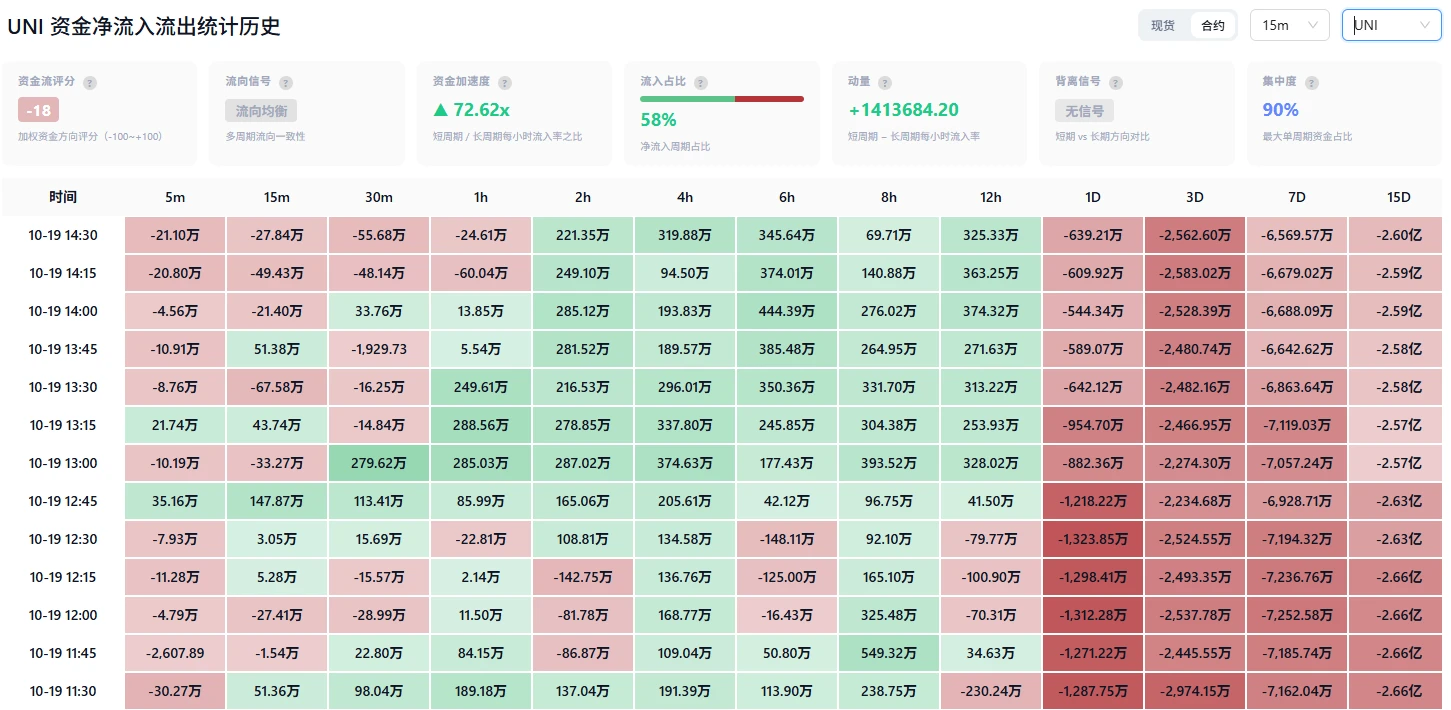Click the +1413684.20 momentum value

pyautogui.click(x=903, y=110)
